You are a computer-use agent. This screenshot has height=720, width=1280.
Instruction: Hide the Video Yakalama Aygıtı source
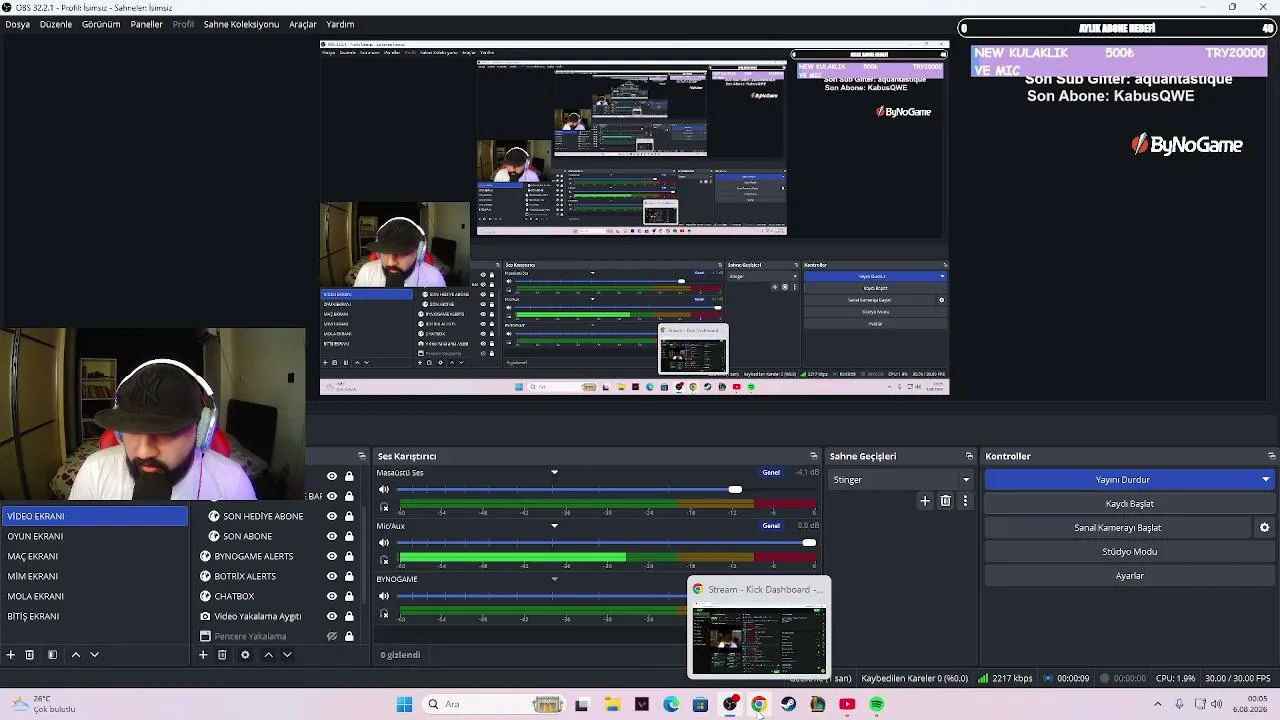point(332,616)
